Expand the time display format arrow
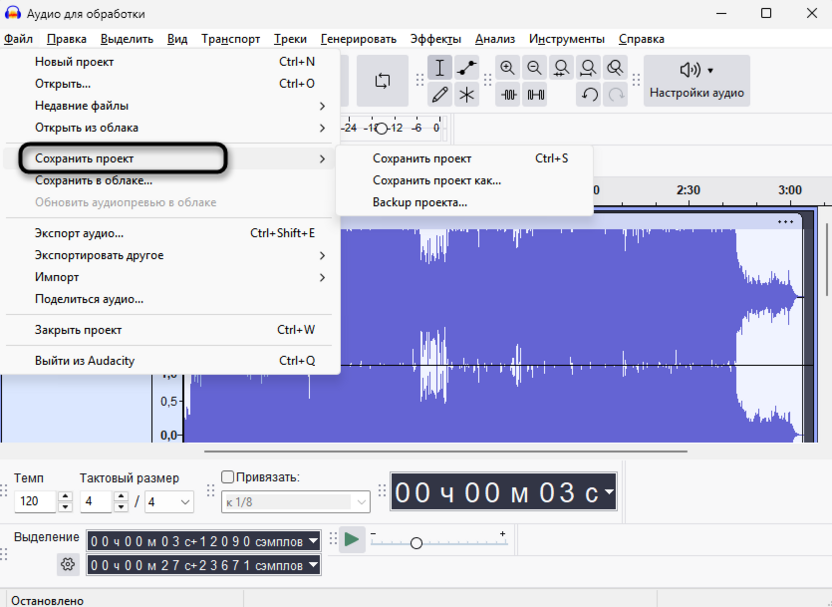The image size is (832, 607). pyautogui.click(x=609, y=491)
